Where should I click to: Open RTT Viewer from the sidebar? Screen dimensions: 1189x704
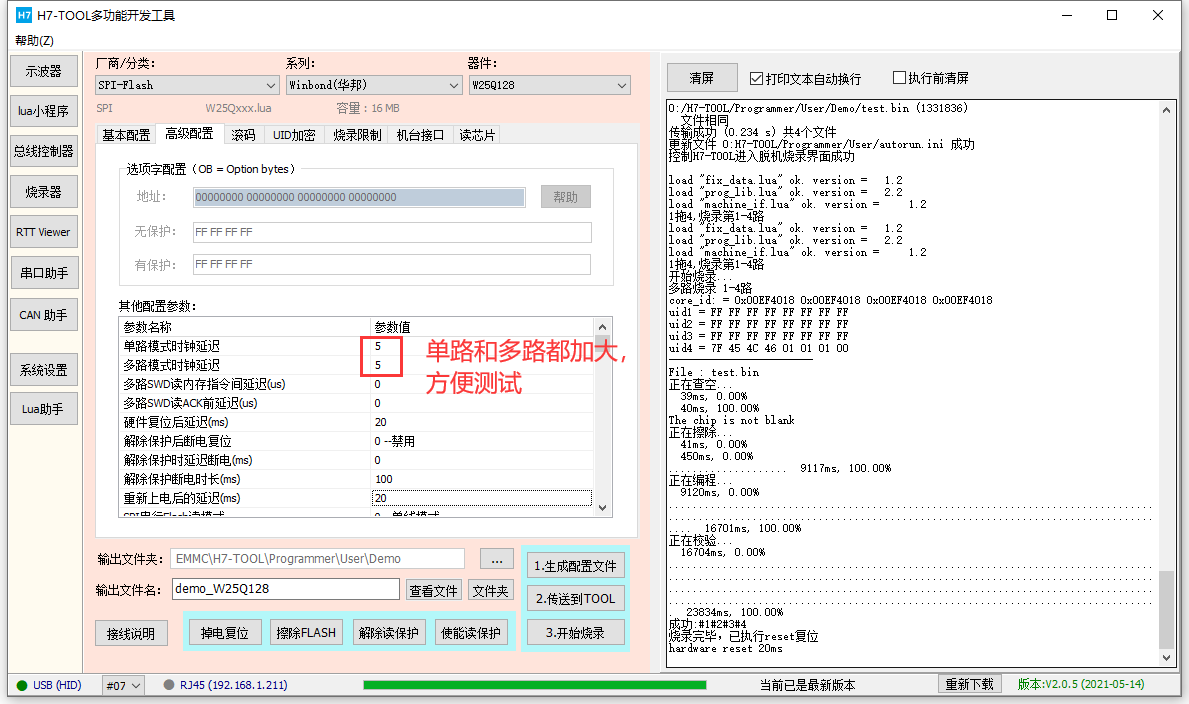pos(44,232)
